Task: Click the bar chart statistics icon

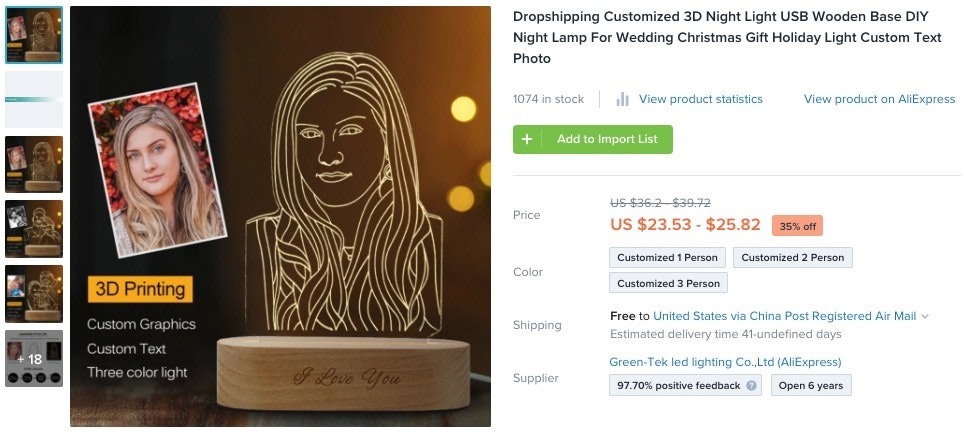Action: 623,99
